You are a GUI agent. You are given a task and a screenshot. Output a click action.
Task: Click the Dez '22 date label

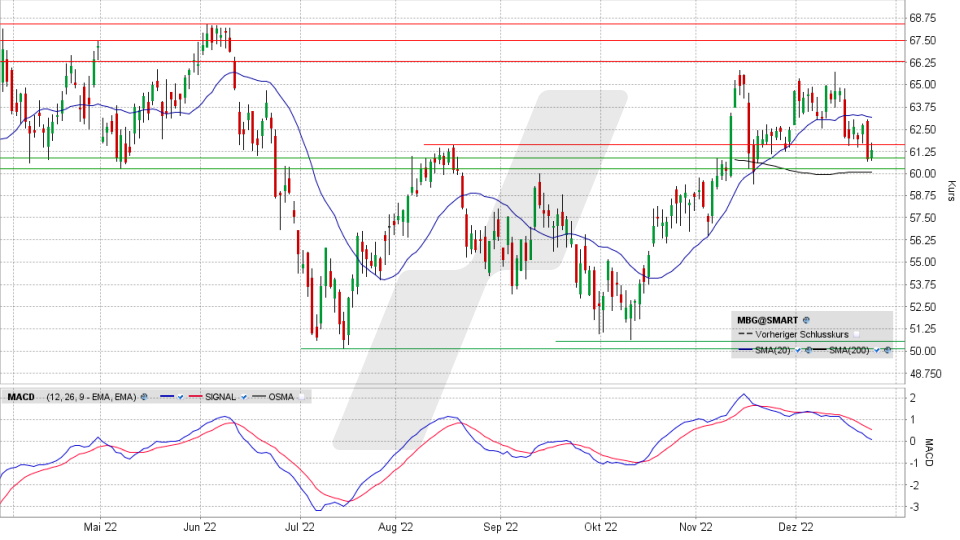(x=796, y=527)
